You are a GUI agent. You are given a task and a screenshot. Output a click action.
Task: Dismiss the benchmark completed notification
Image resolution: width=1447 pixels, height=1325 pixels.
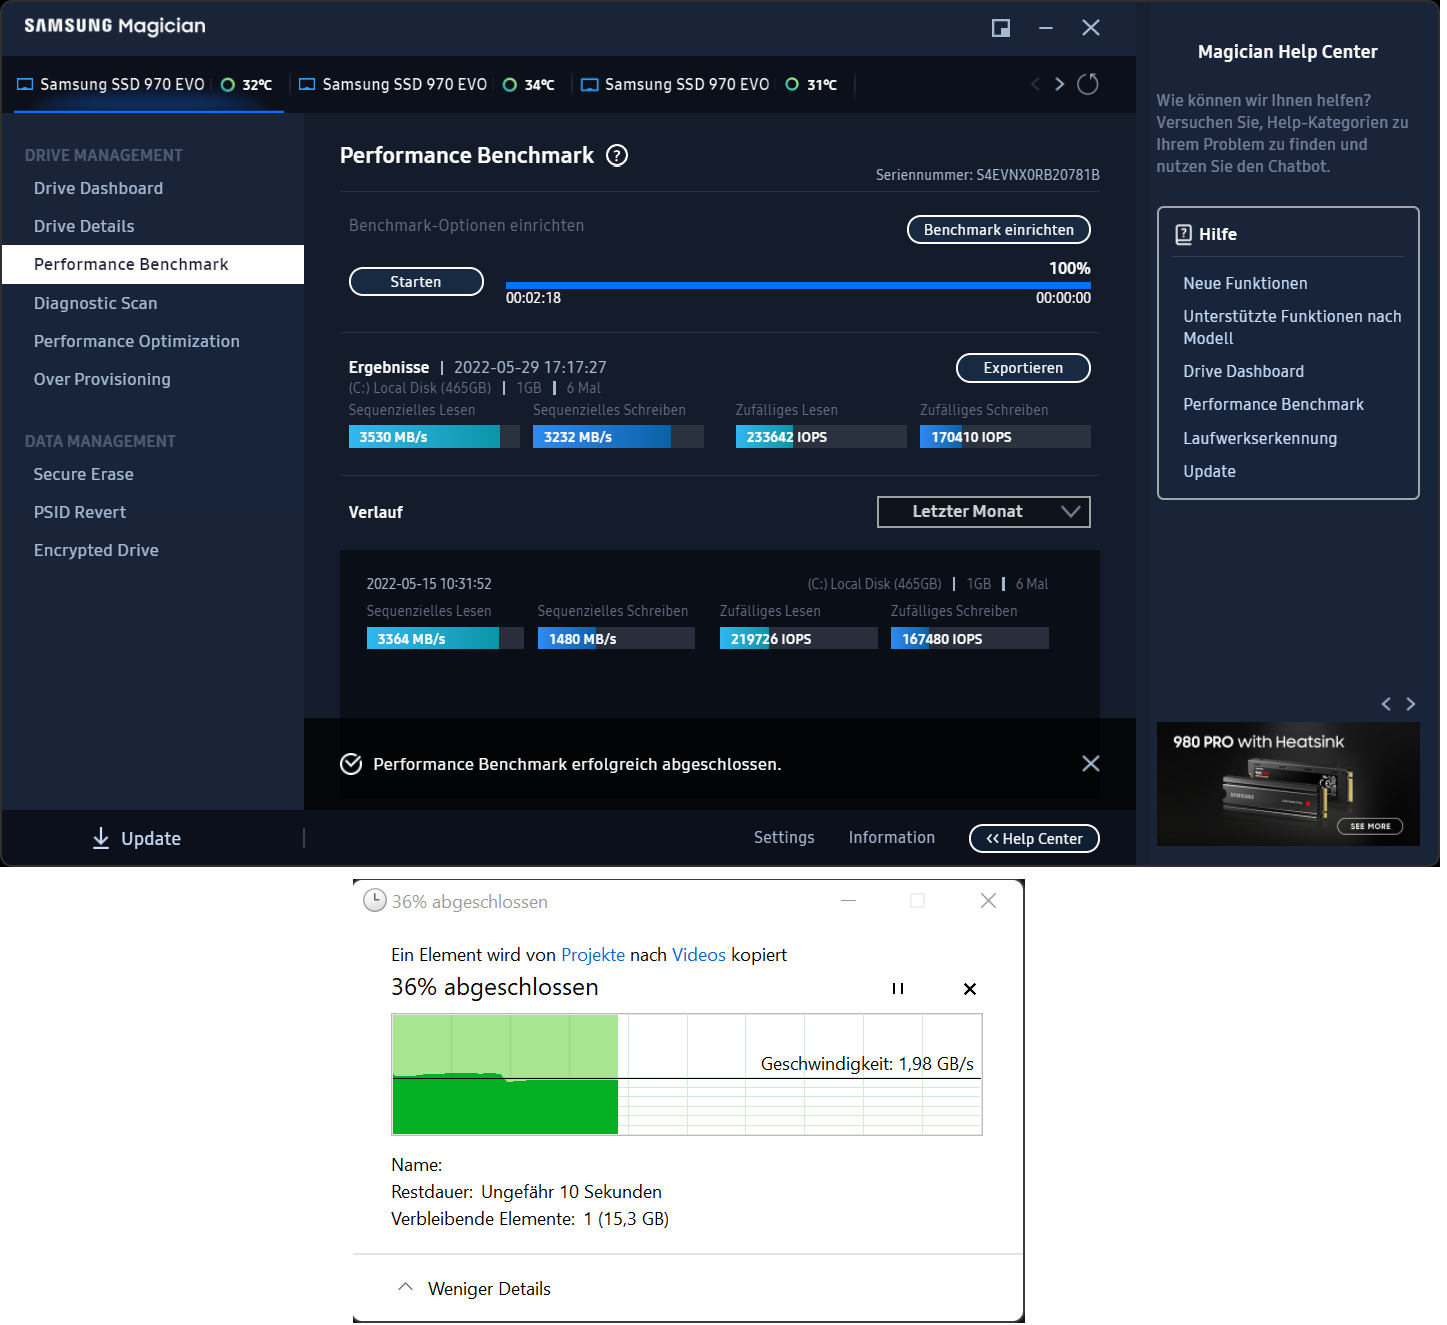click(x=1091, y=764)
